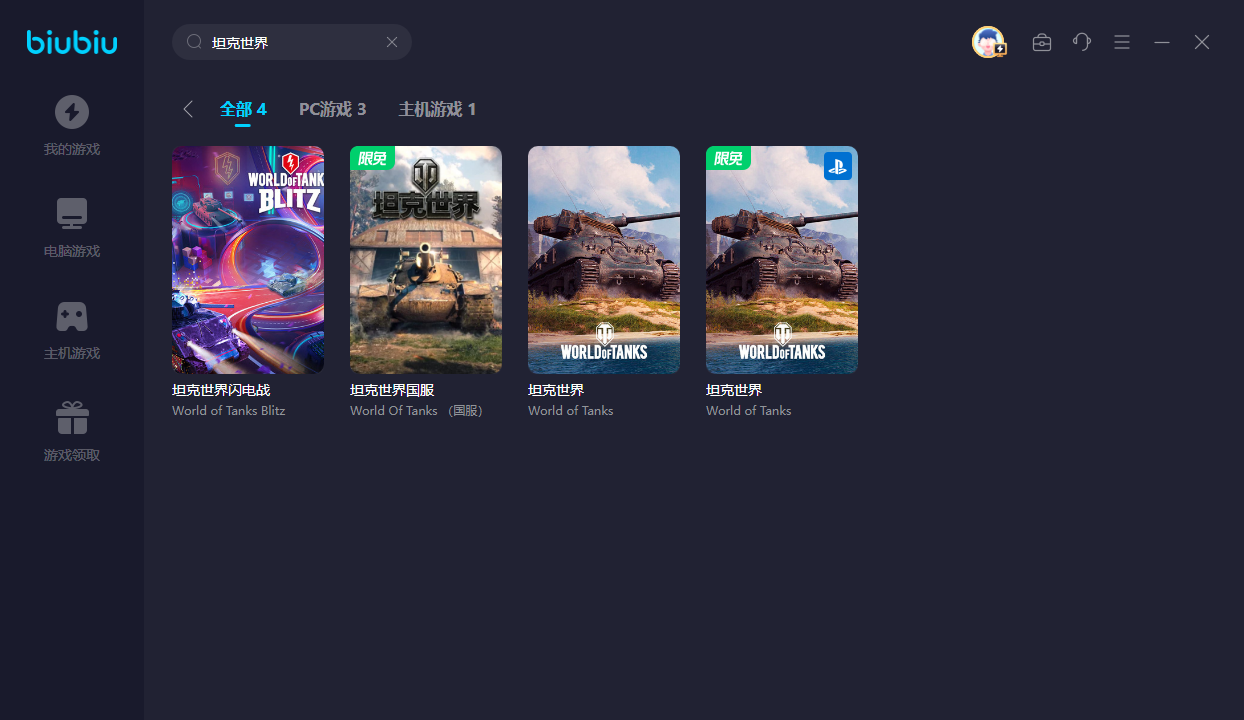Clear the search text with X
1244x720 pixels.
[x=392, y=42]
